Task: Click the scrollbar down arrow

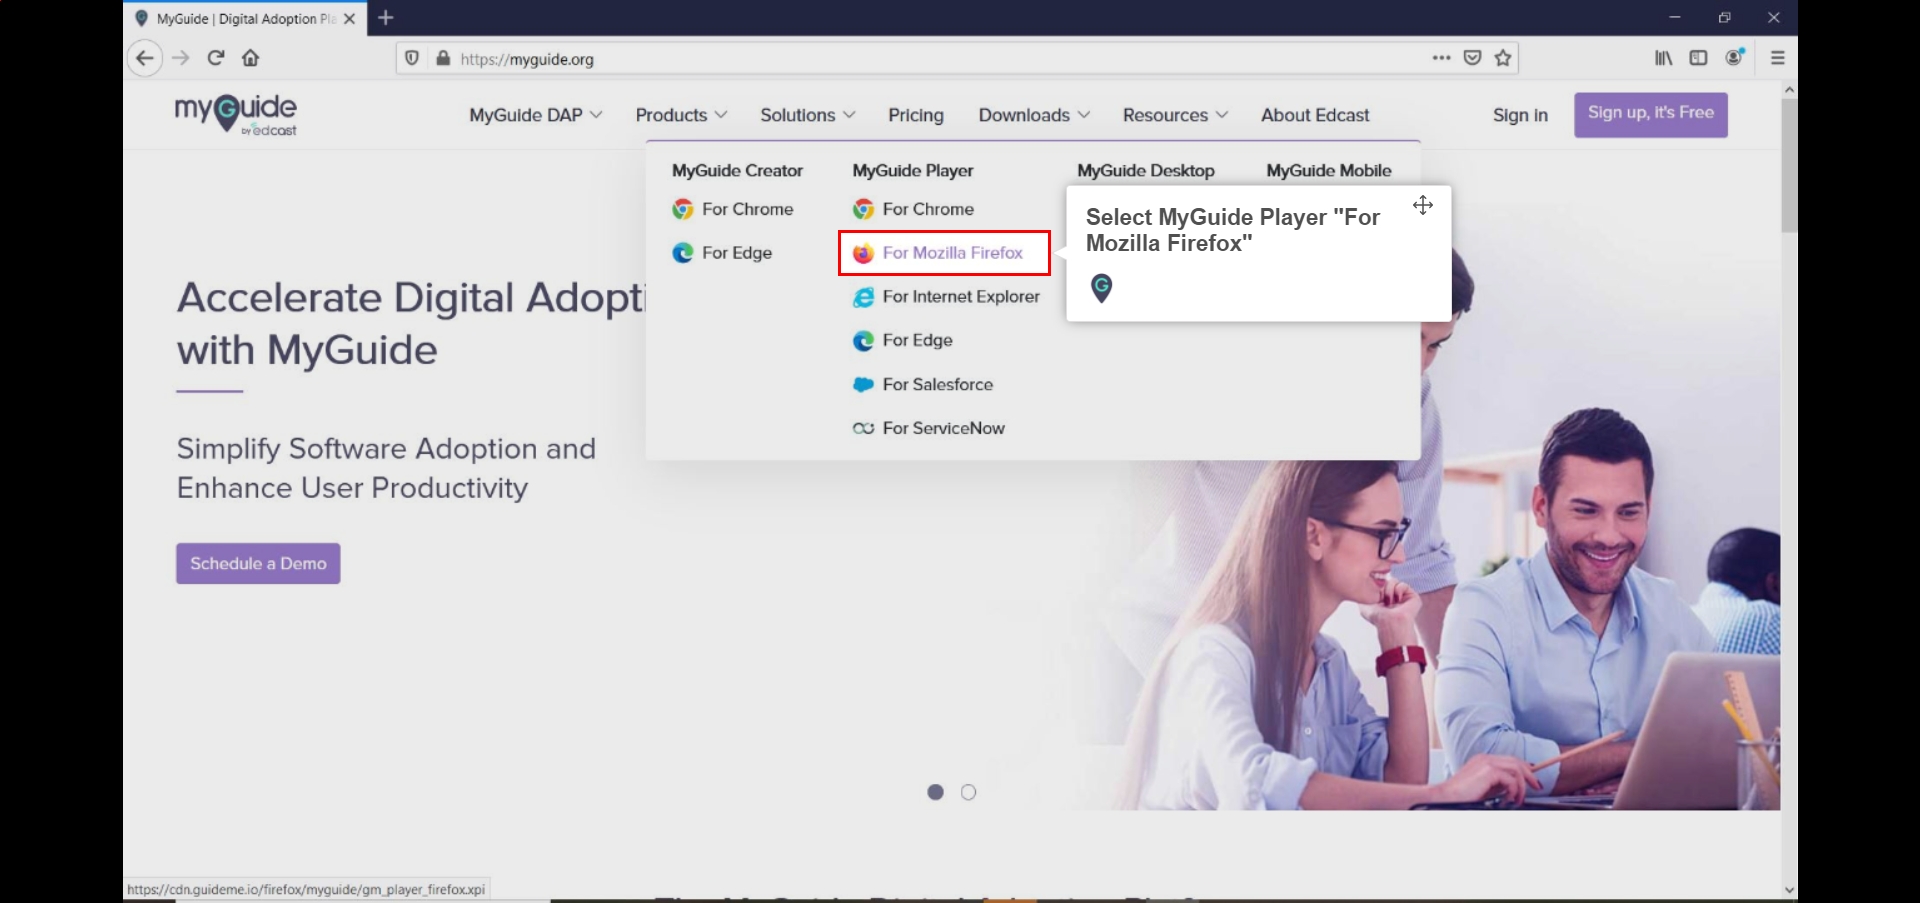Action: 1789,890
